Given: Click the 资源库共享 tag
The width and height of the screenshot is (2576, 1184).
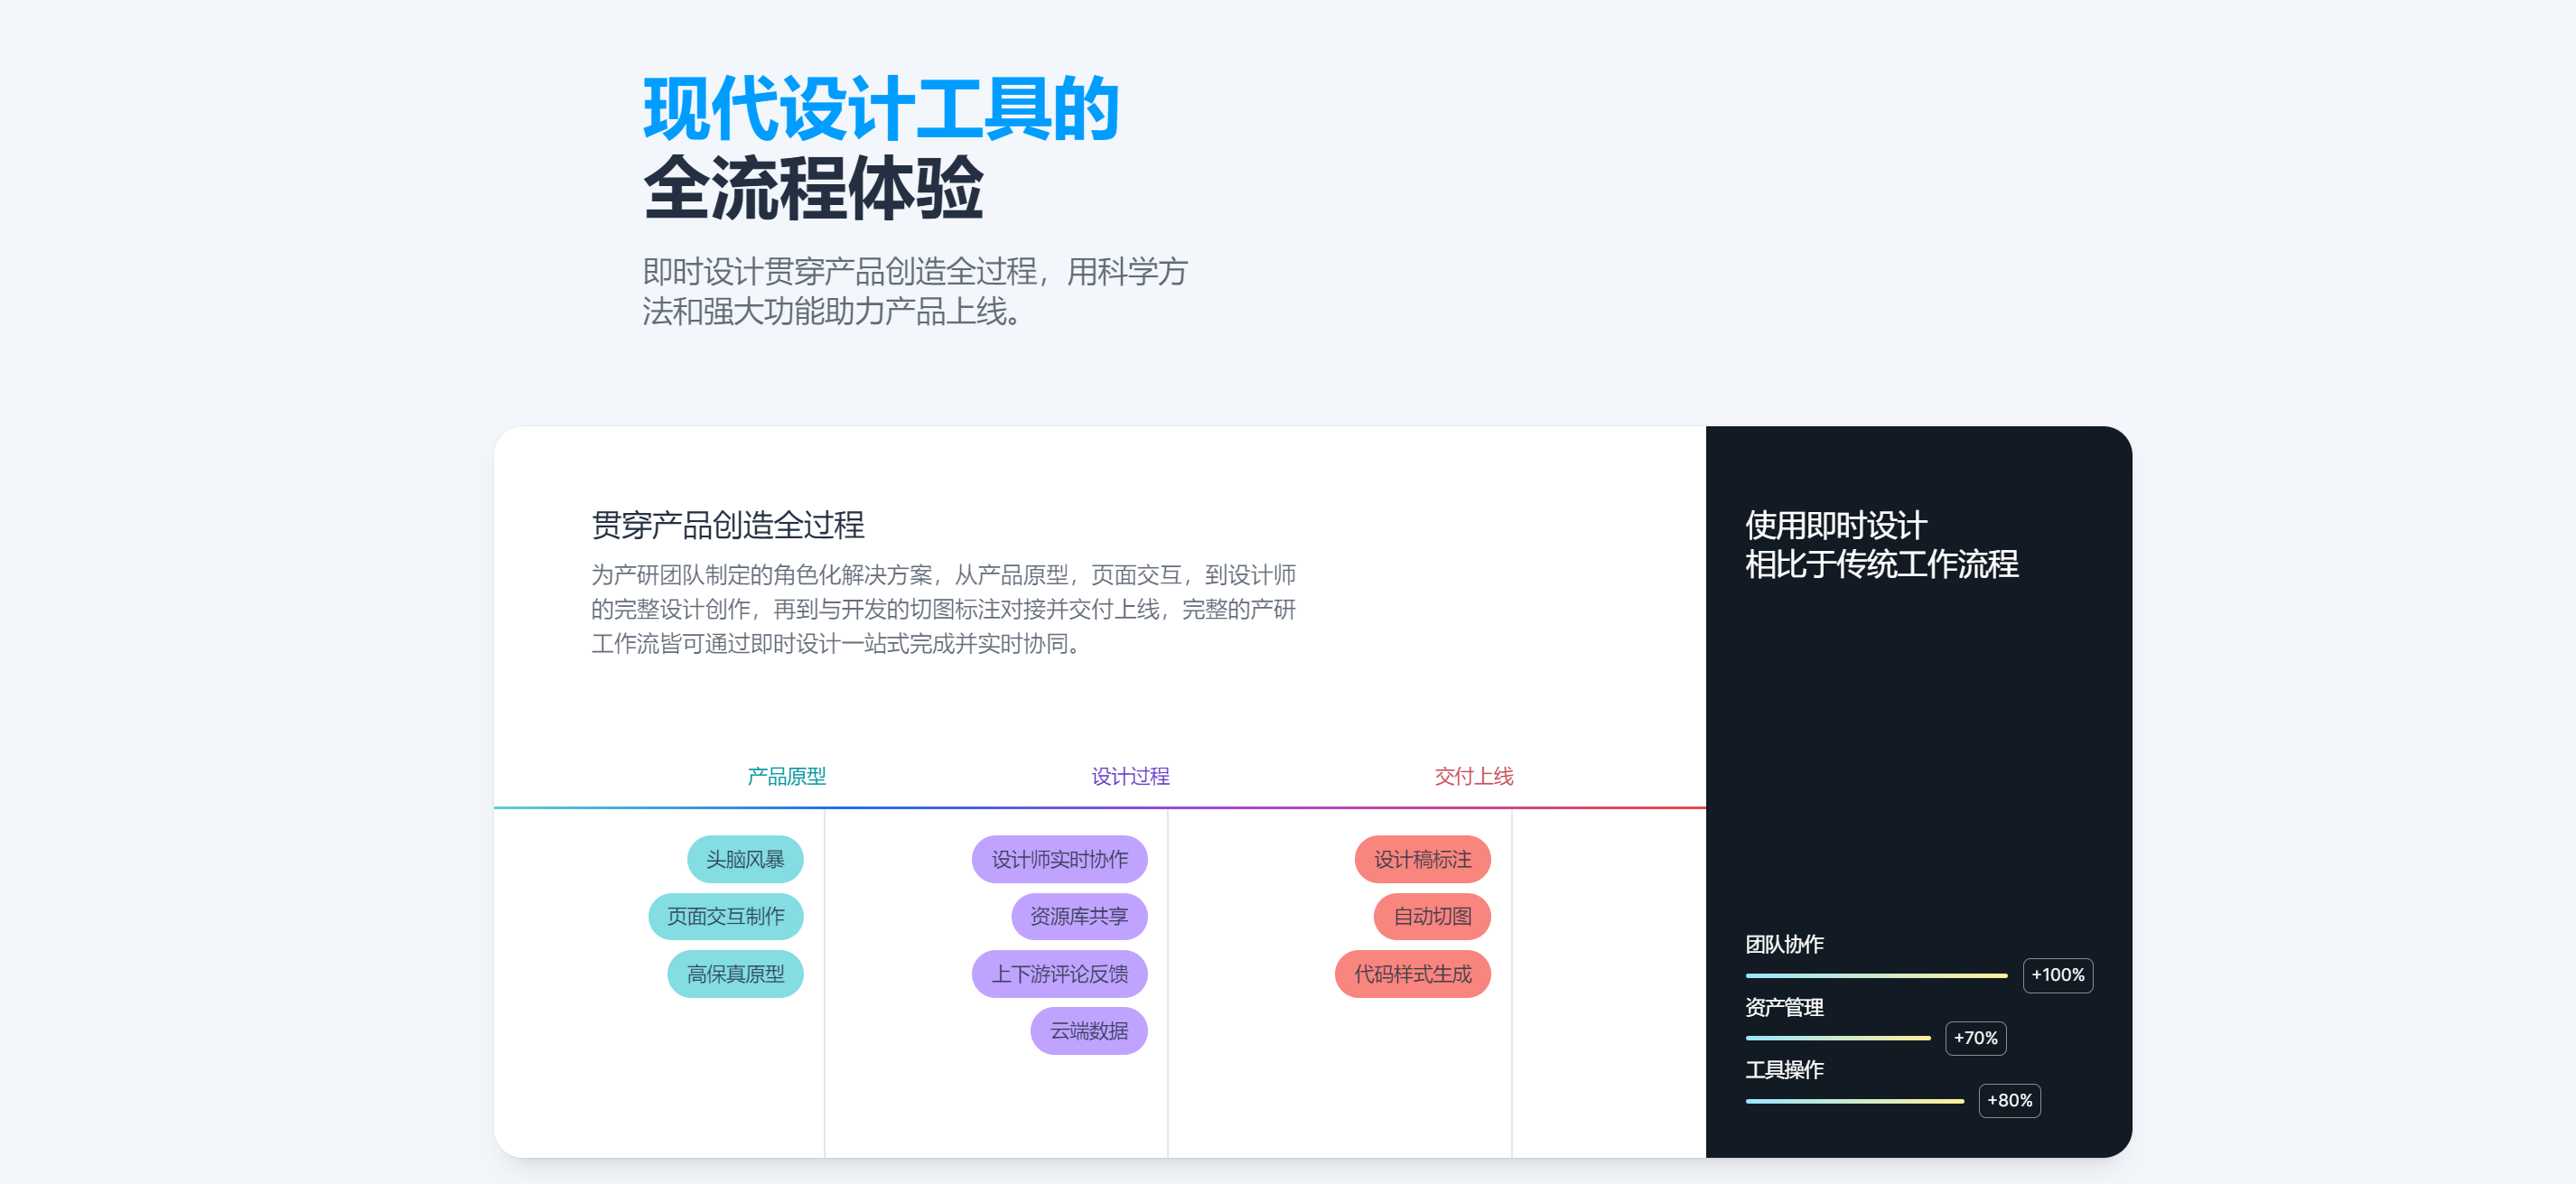Looking at the screenshot, I should (x=1079, y=916).
